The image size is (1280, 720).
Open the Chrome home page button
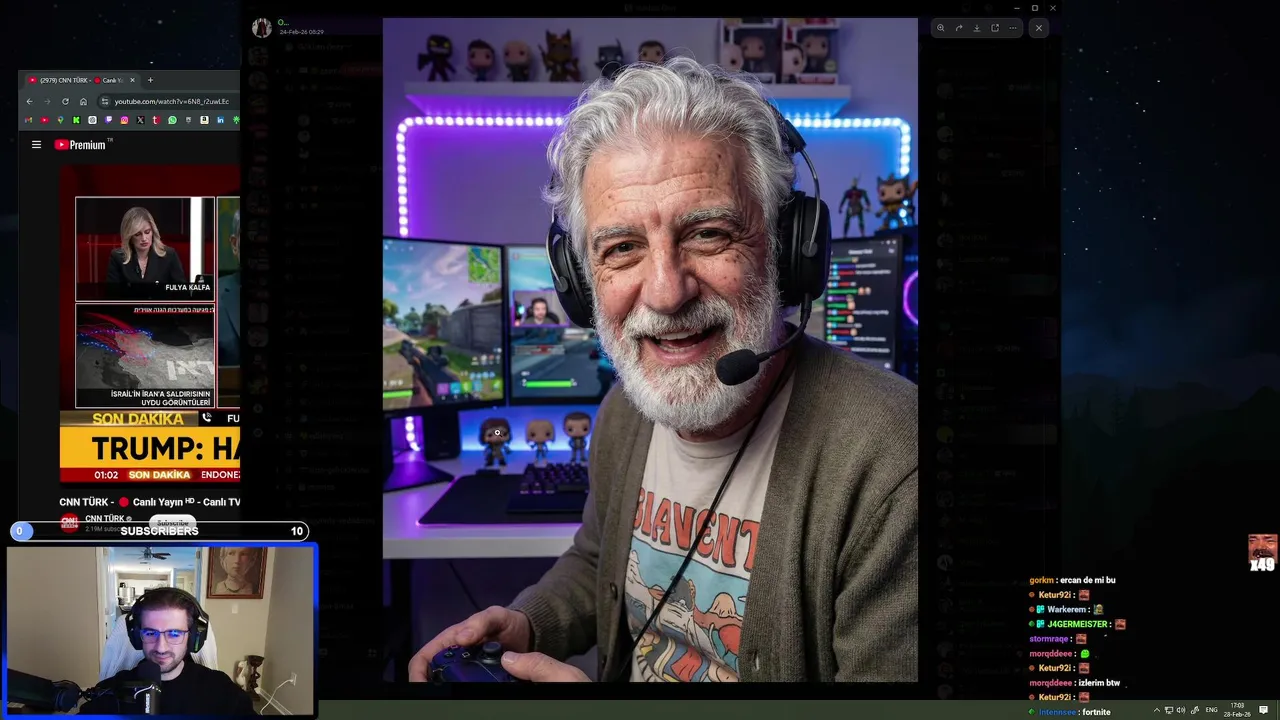[x=83, y=101]
